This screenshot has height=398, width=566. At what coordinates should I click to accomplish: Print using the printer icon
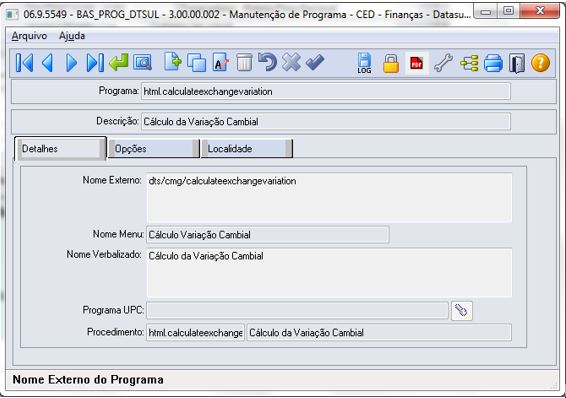click(493, 63)
